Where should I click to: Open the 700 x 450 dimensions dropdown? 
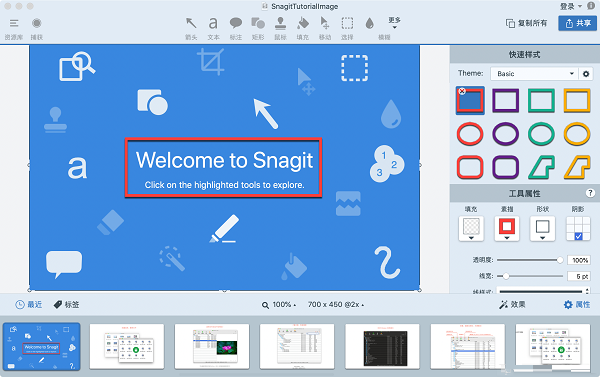(x=336, y=305)
